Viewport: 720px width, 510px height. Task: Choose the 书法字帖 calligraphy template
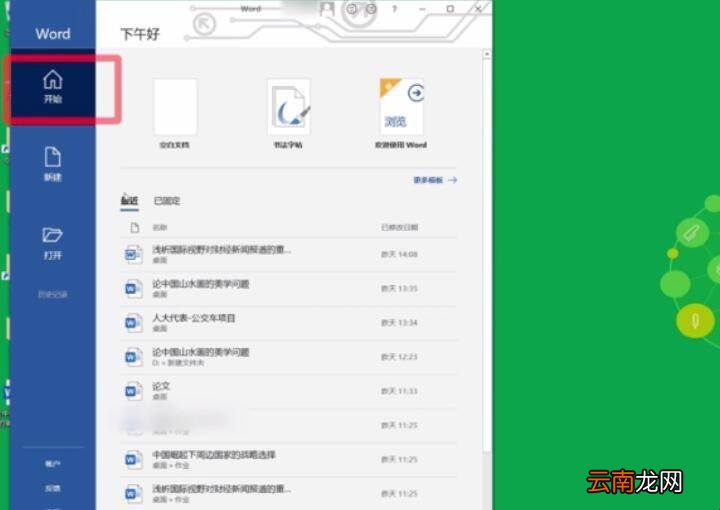coord(288,114)
